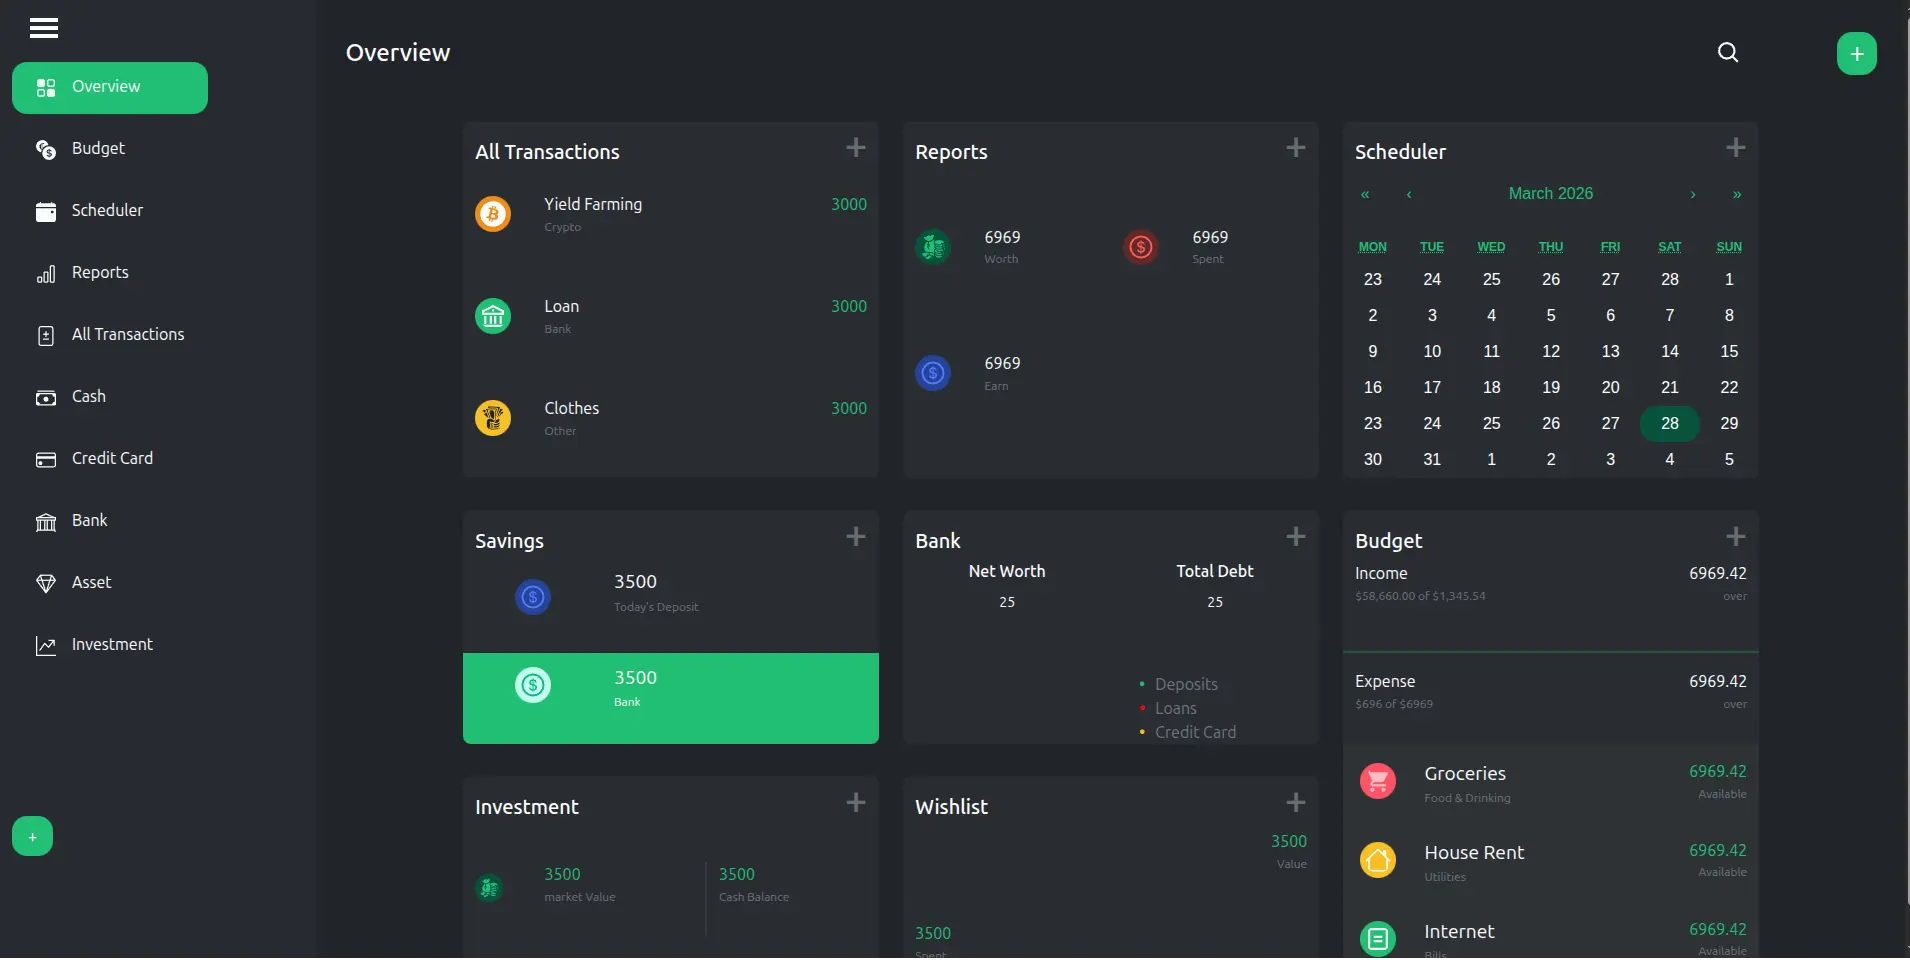Viewport: 1910px width, 960px height.
Task: Click the House Rent home icon
Action: [1377, 860]
